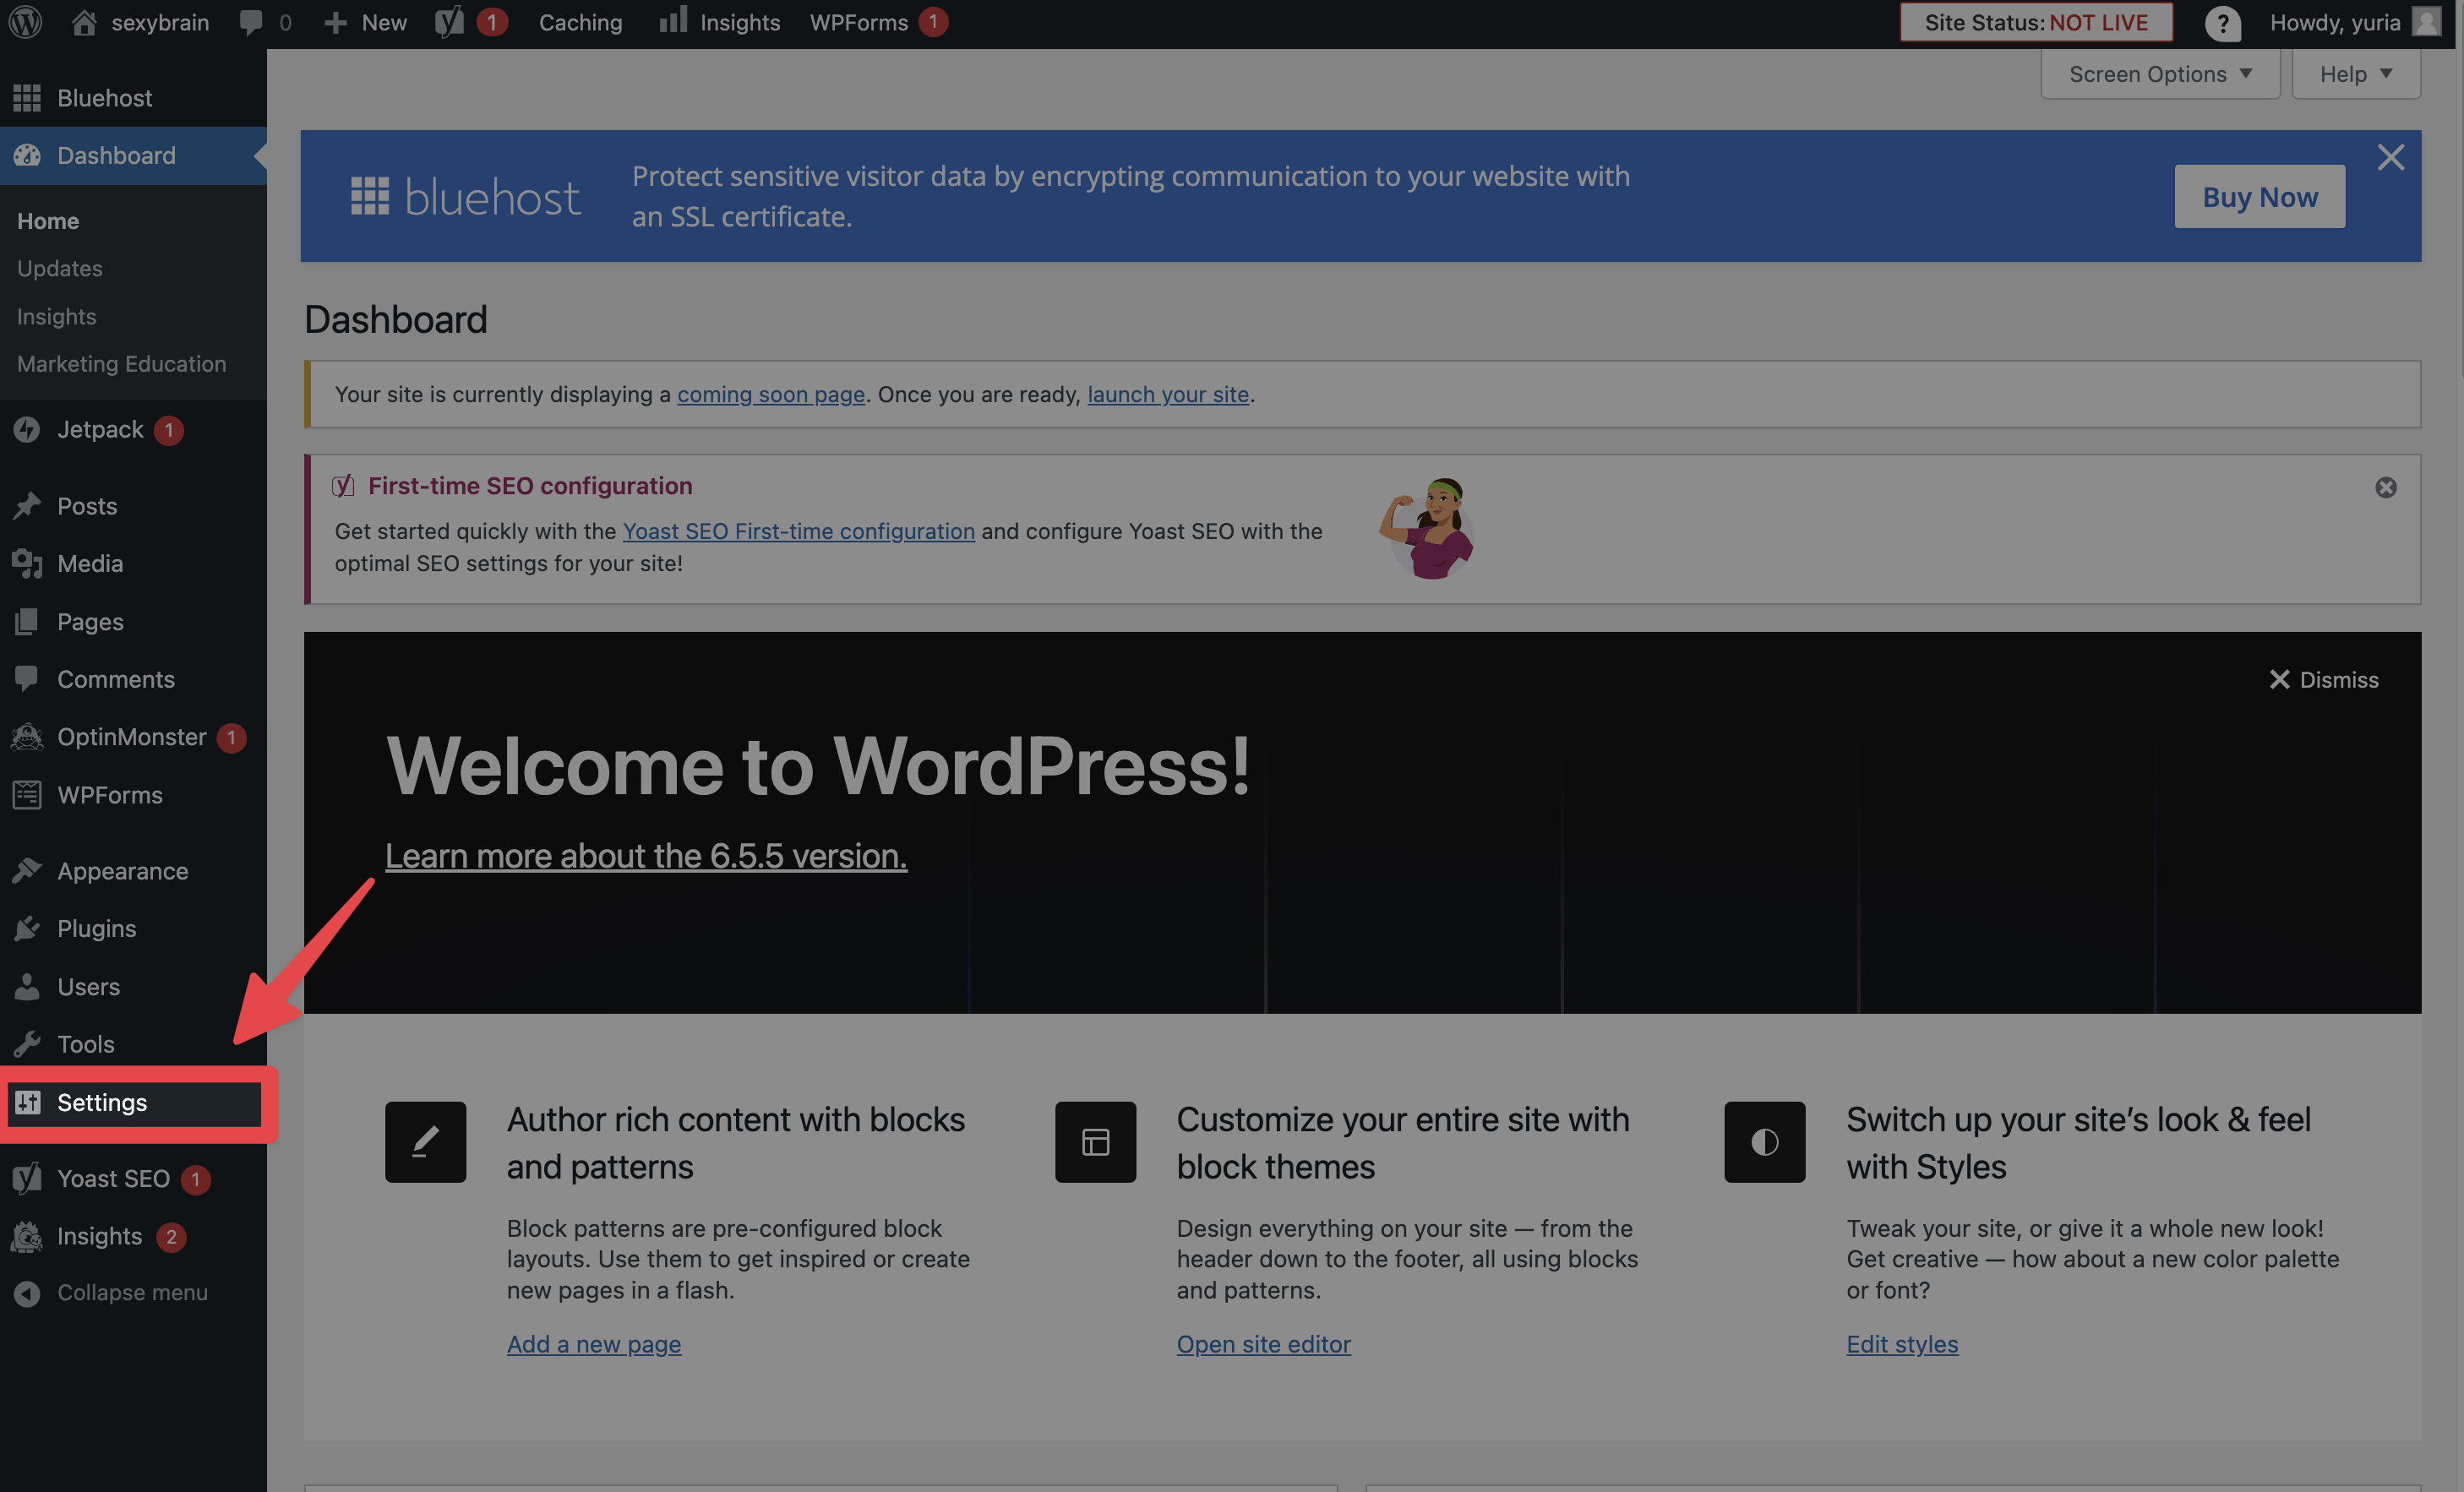
Task: Dismiss the First-time SEO configuration notice
Action: 2386,487
